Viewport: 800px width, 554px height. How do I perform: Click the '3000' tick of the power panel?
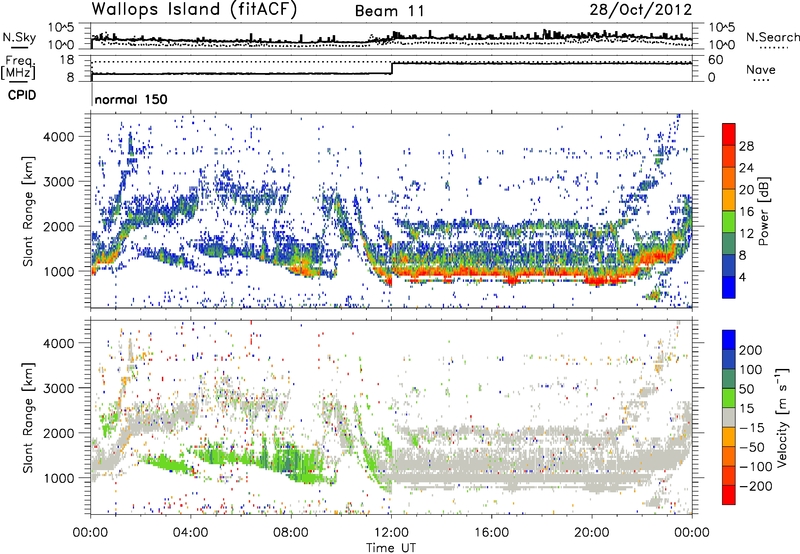click(59, 182)
